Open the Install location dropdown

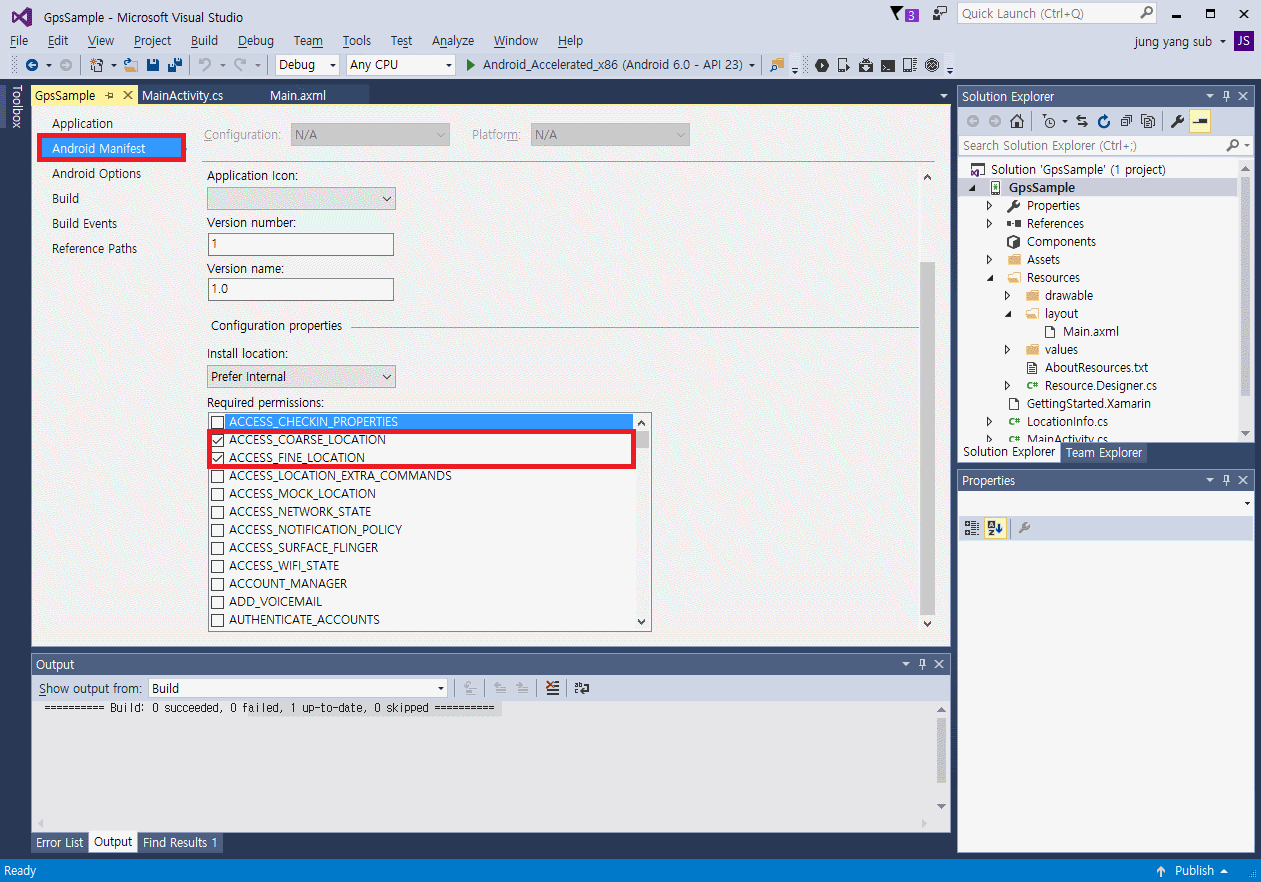pyautogui.click(x=301, y=376)
